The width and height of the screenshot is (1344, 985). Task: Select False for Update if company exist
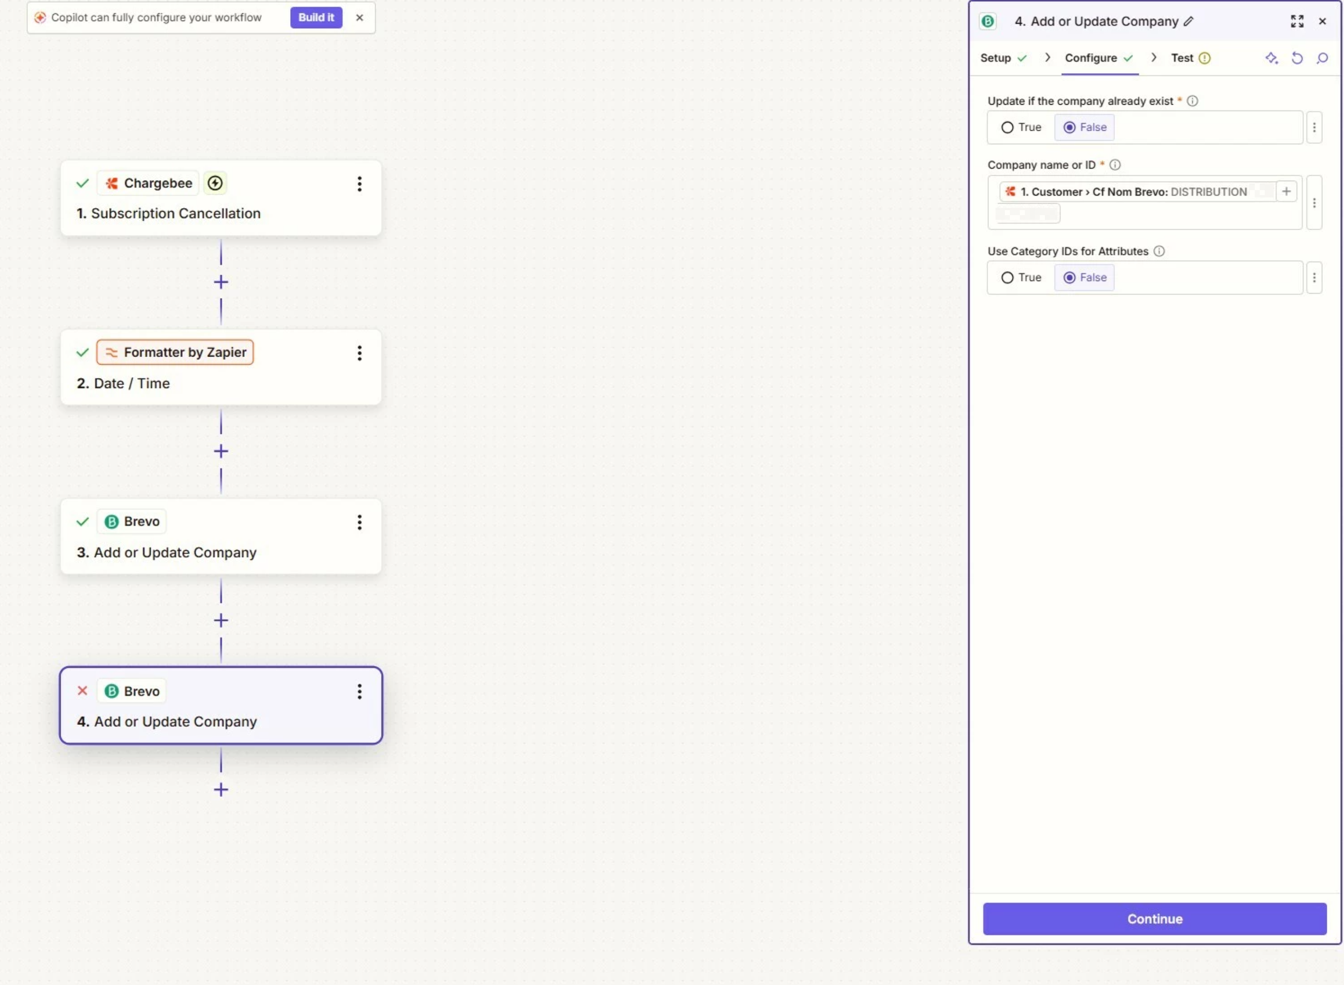click(x=1084, y=127)
